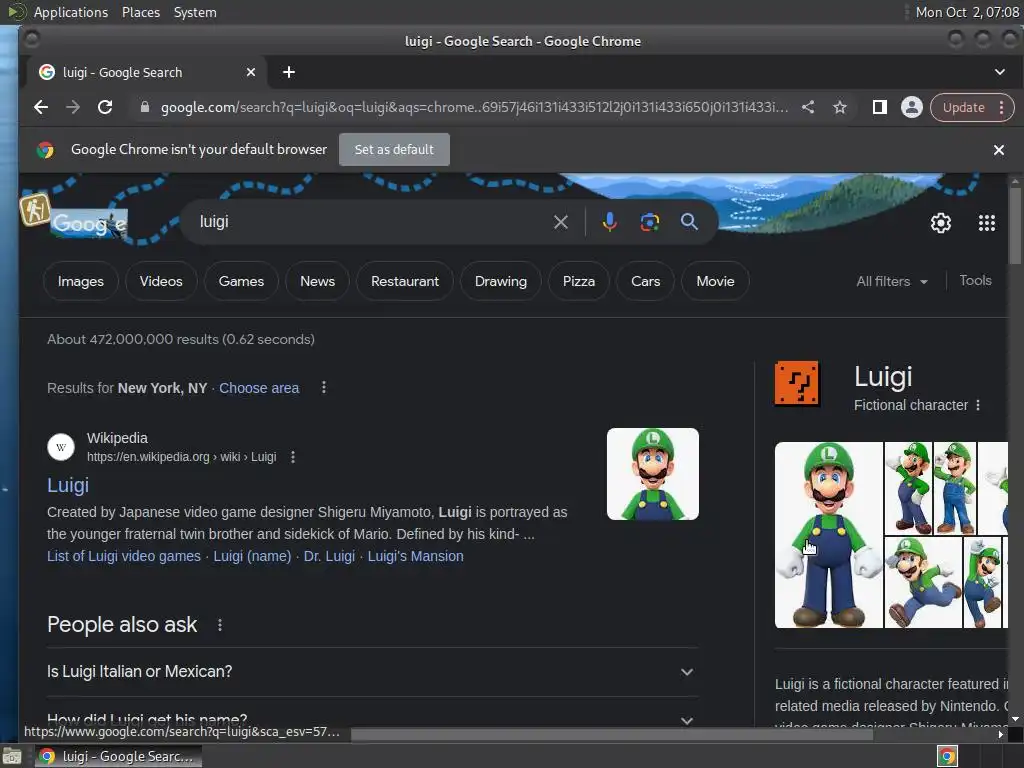
Task: Share this page from address bar
Action: coord(808,107)
